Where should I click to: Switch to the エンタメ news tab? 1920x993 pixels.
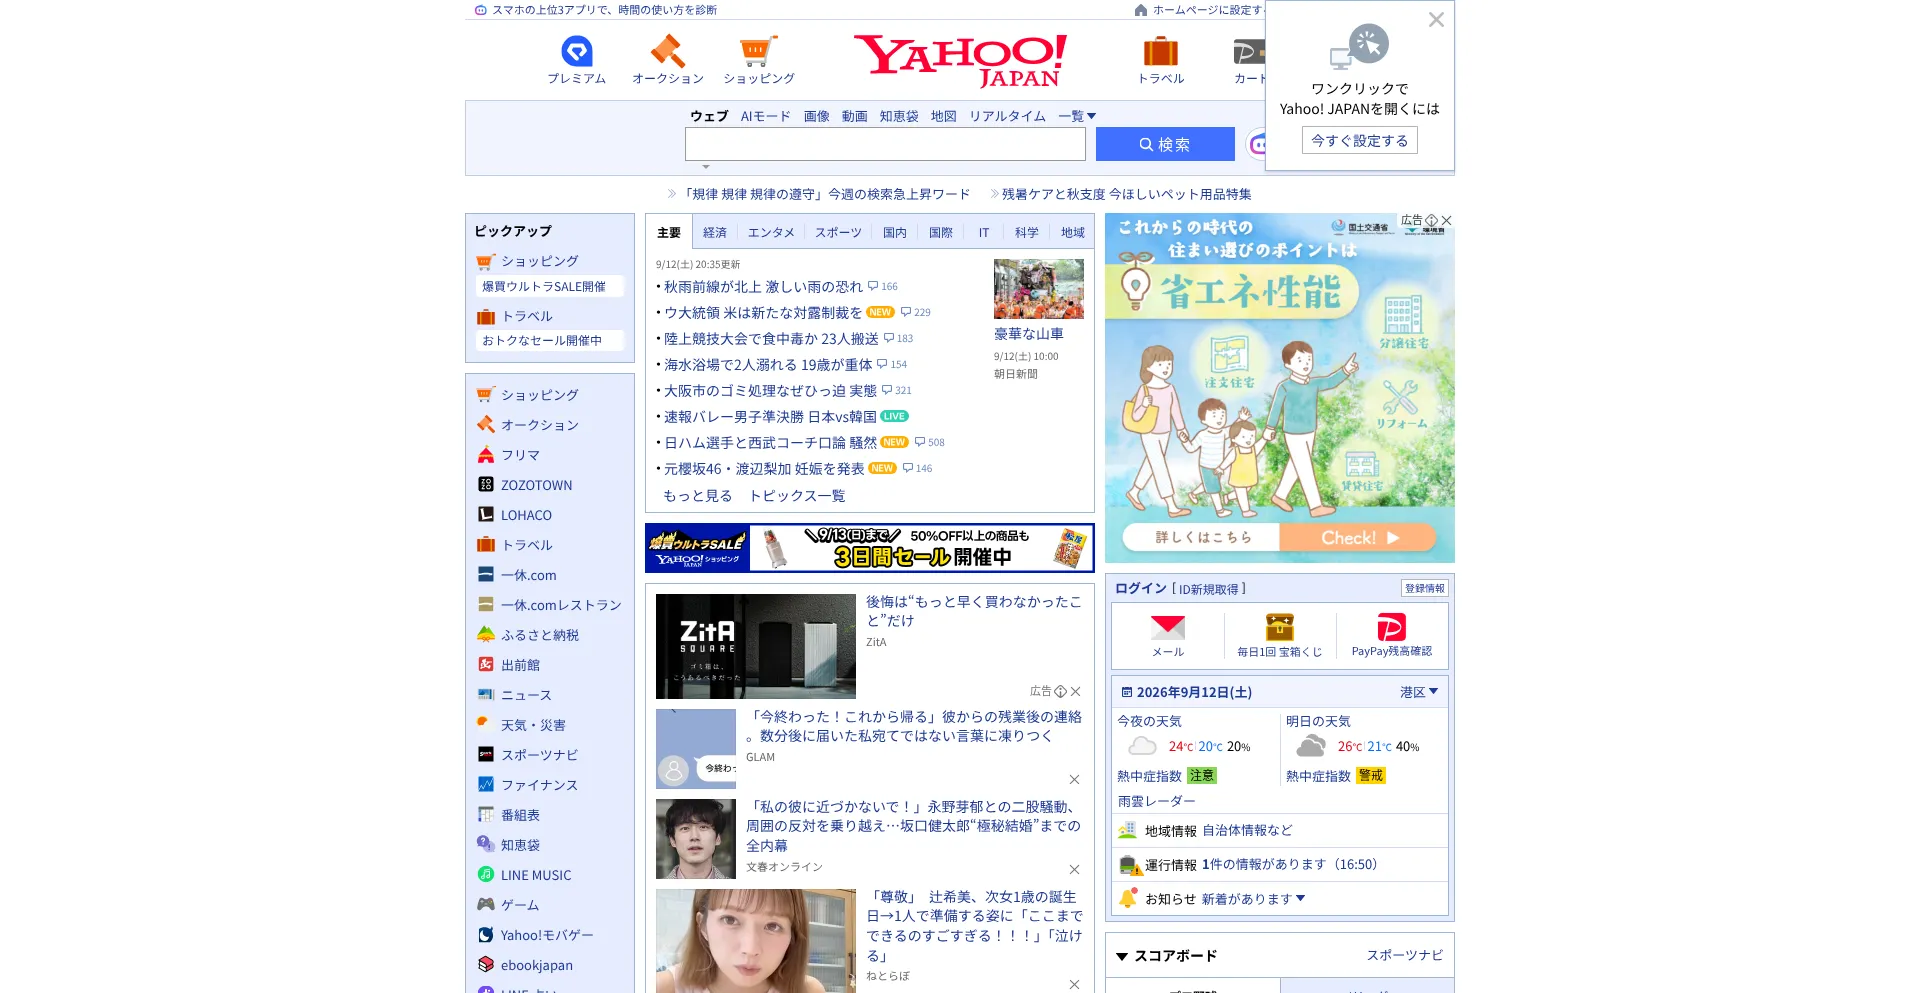(771, 233)
